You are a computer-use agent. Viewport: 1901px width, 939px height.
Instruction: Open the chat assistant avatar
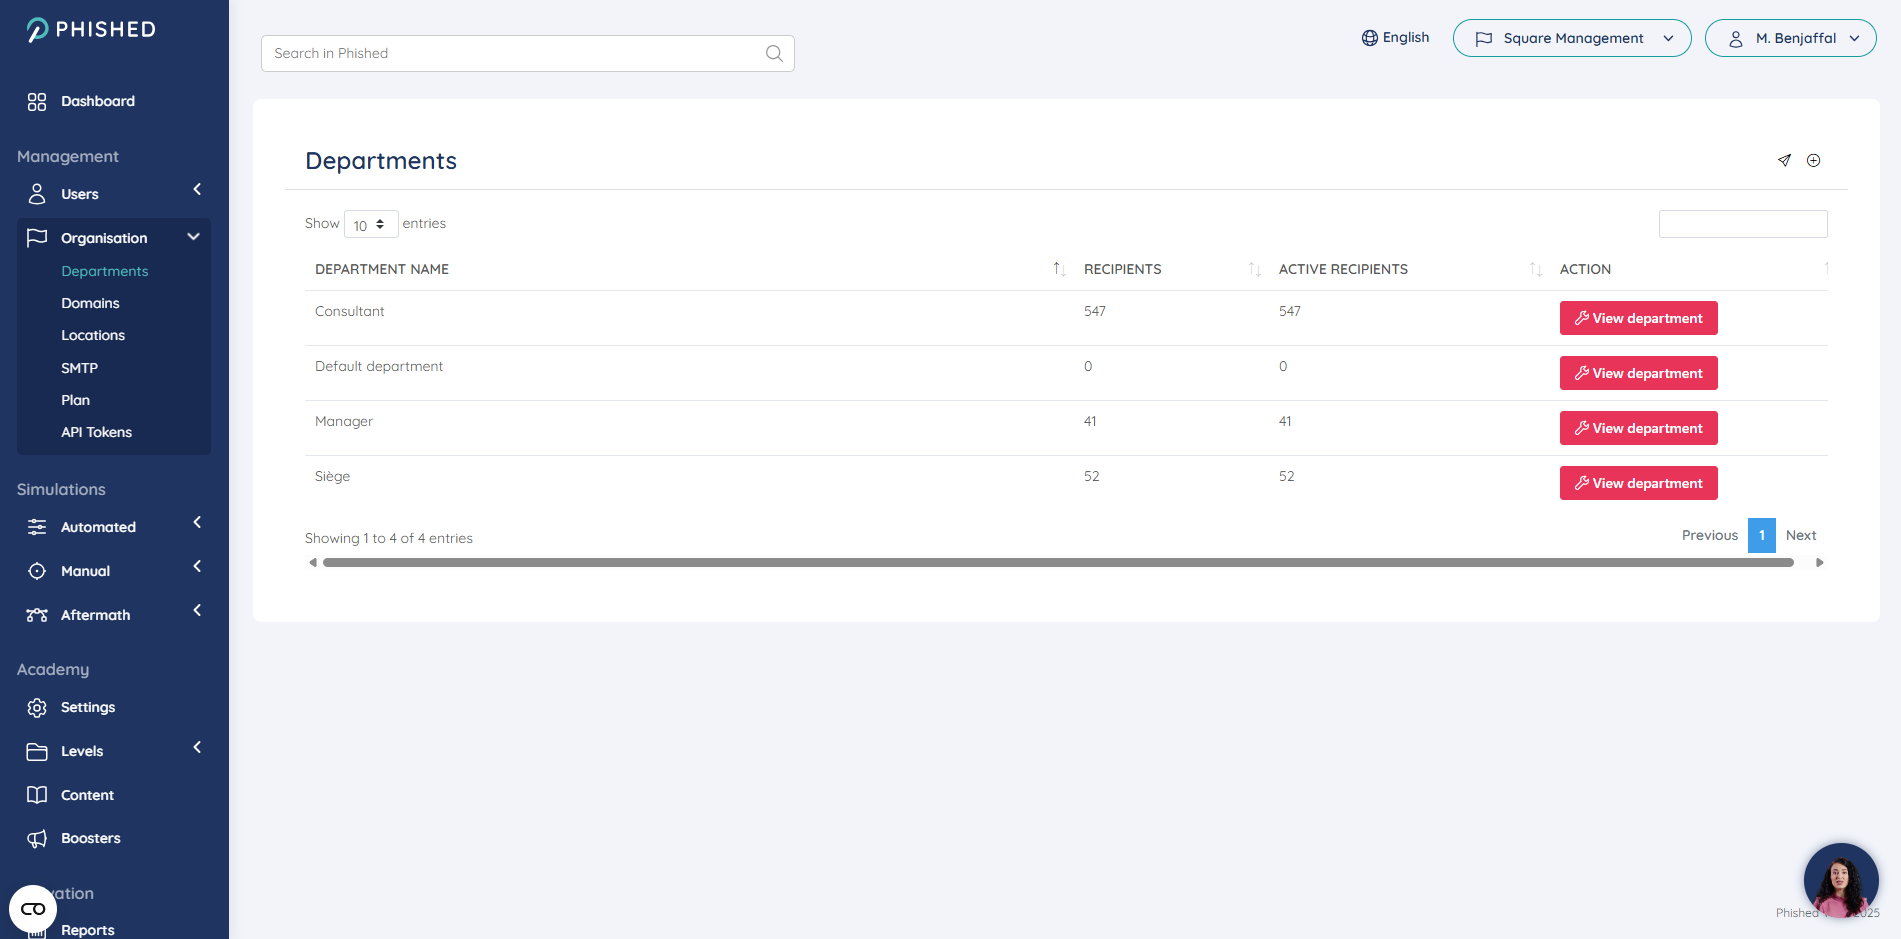[1840, 880]
